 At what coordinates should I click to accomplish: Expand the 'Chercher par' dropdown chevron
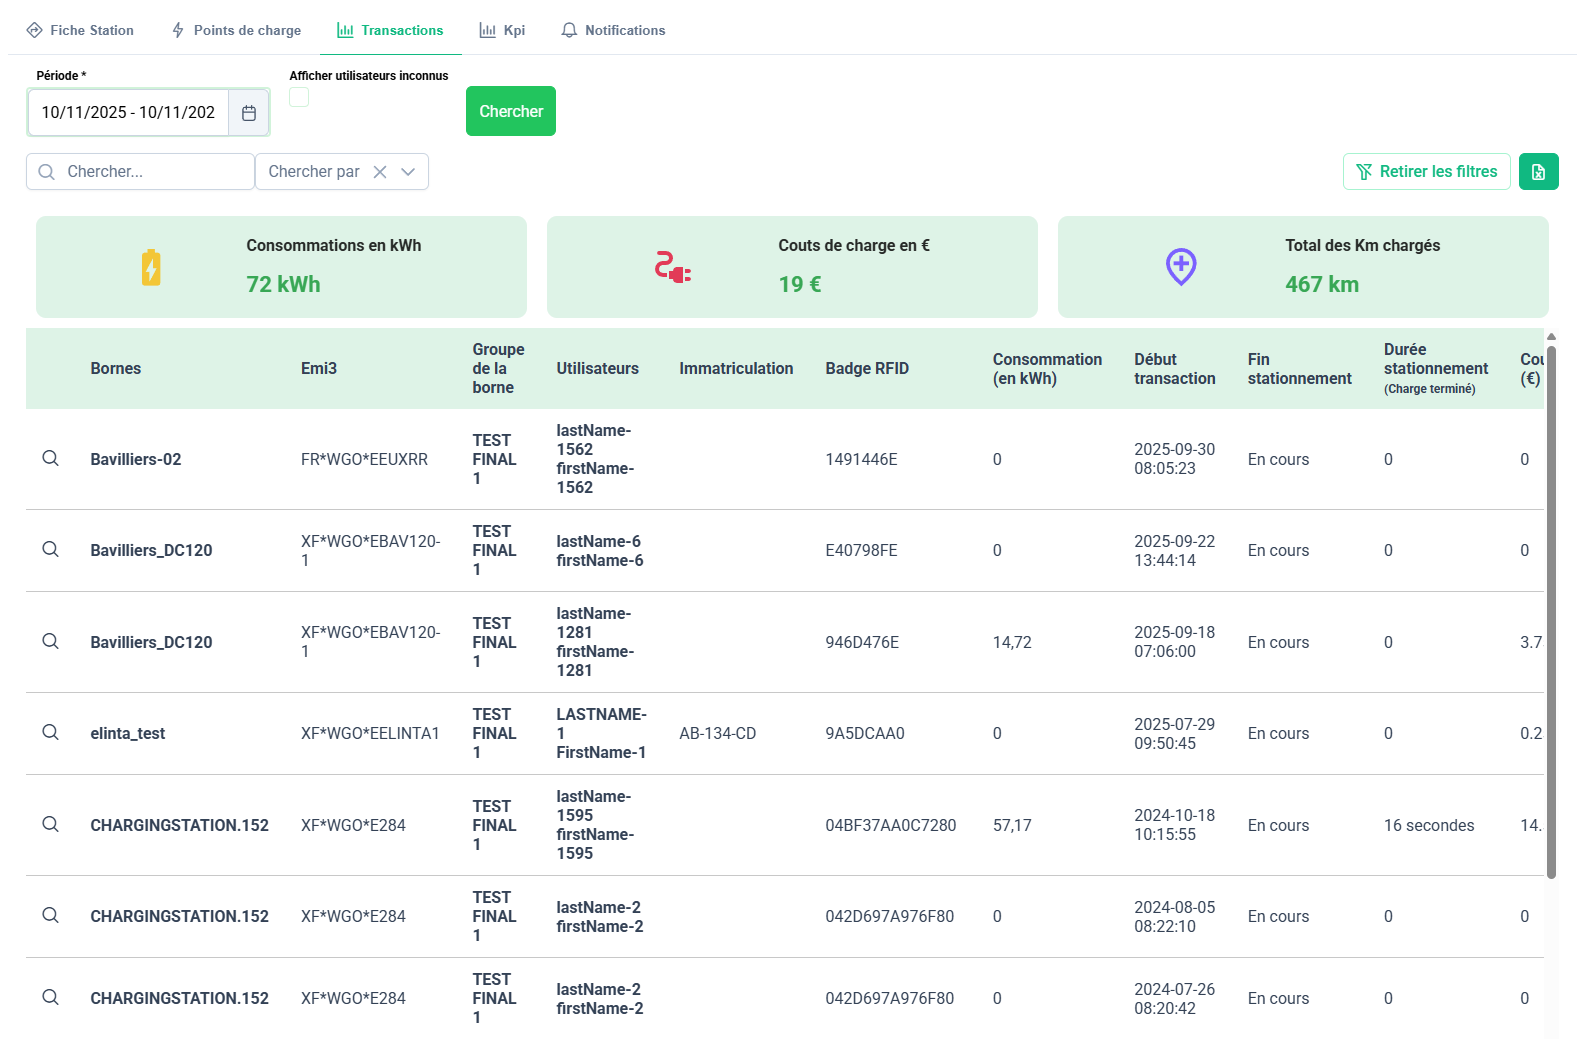[408, 172]
